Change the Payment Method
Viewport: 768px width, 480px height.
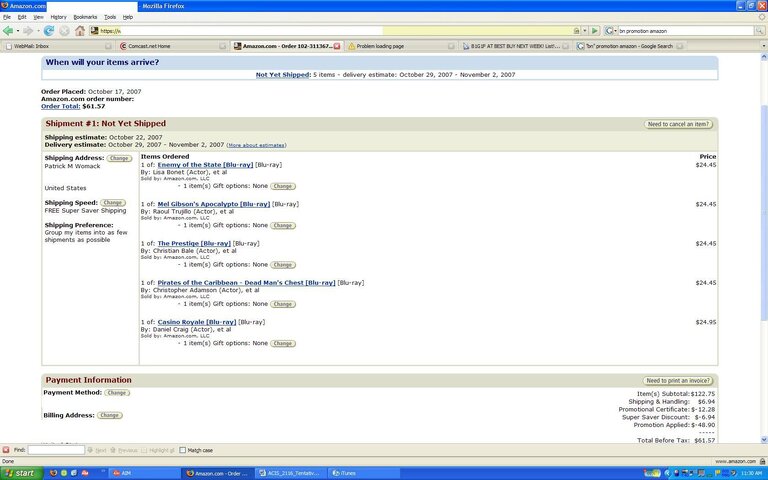[x=117, y=393]
